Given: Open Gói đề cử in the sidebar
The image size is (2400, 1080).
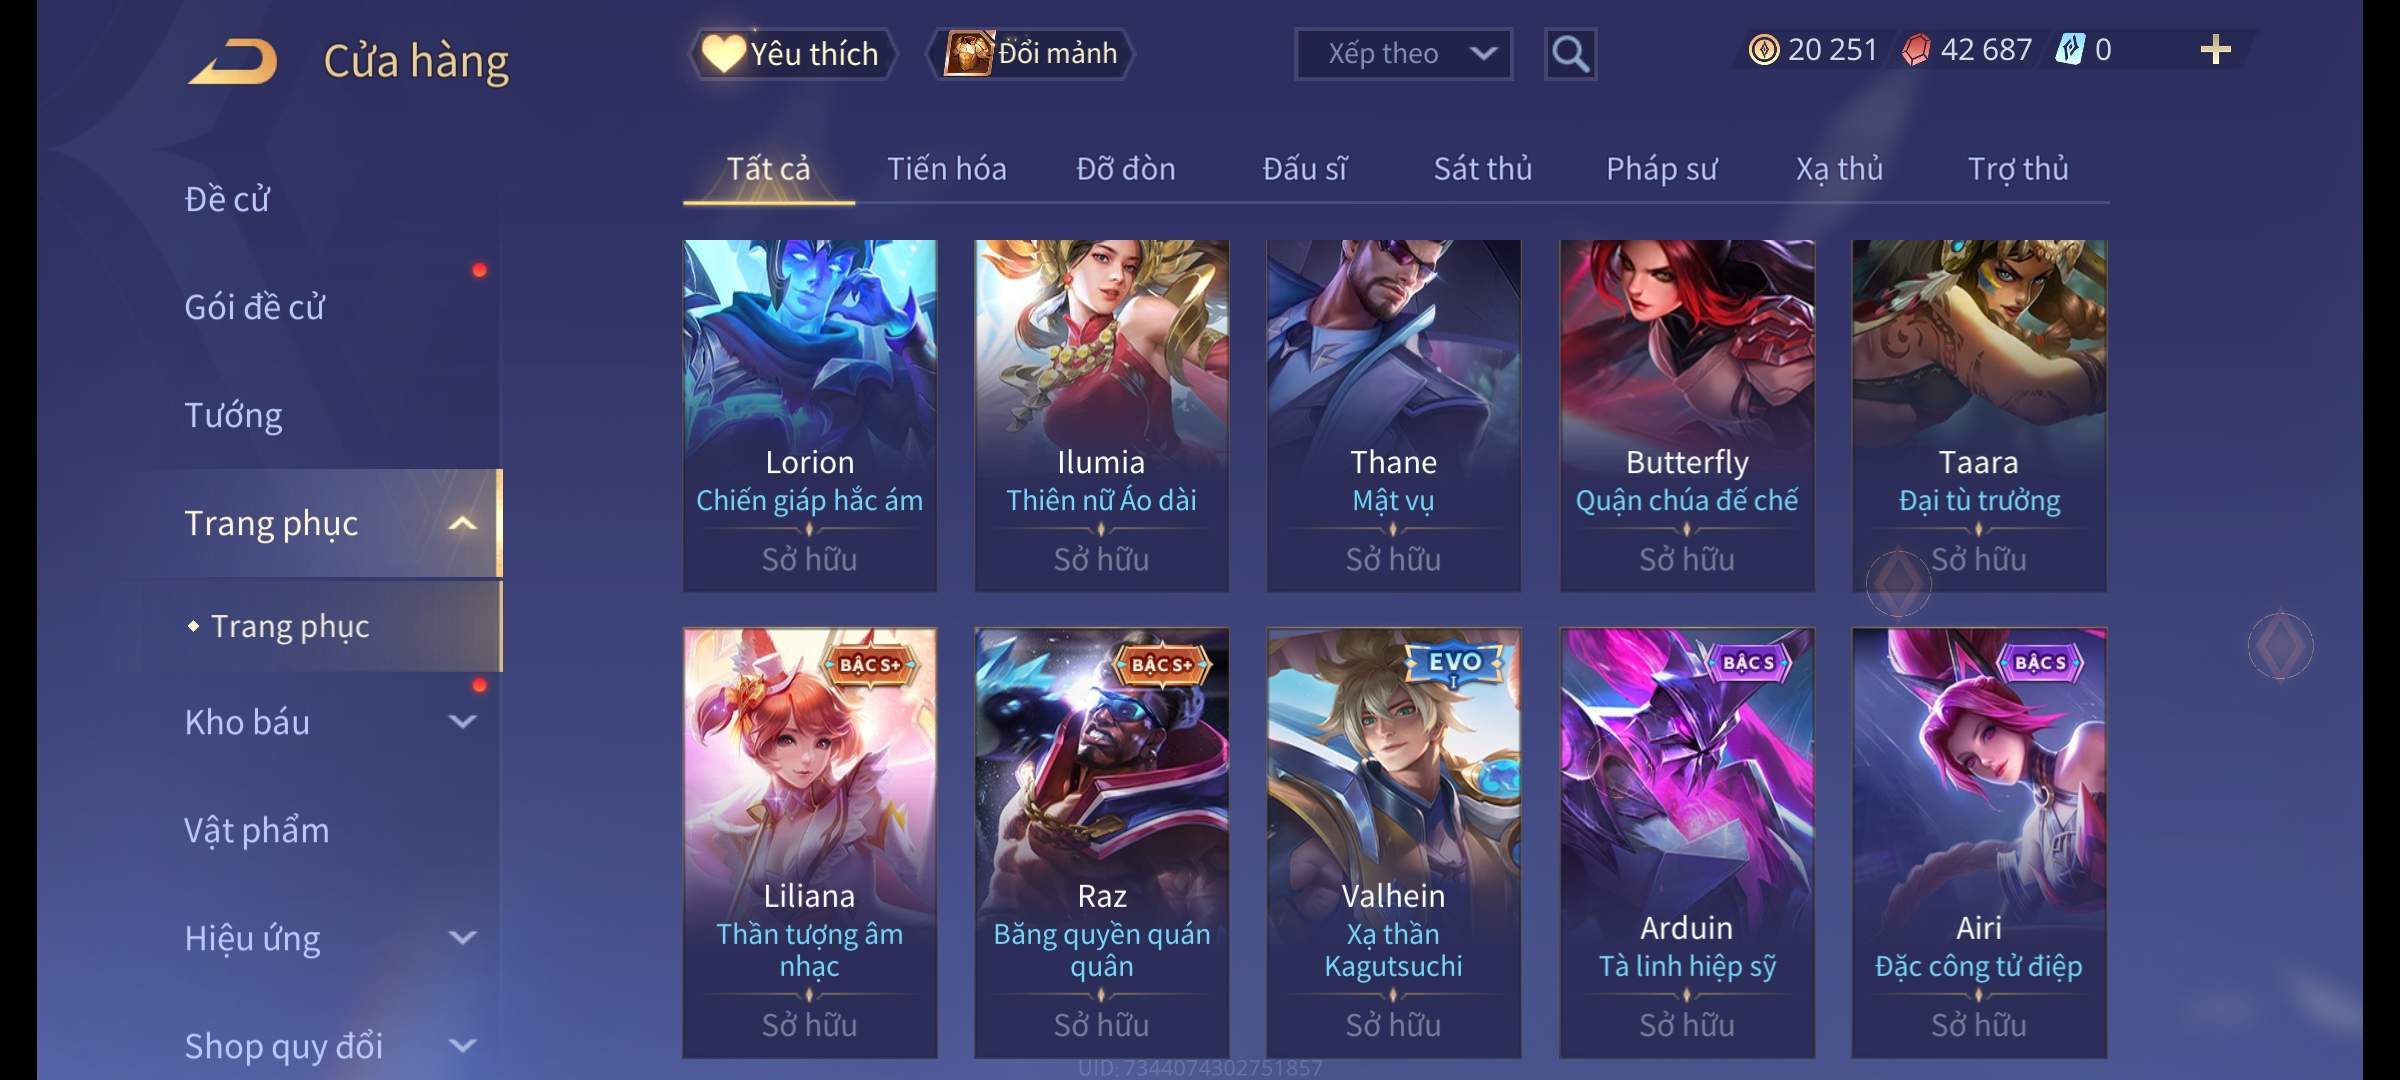Looking at the screenshot, I should (x=254, y=307).
